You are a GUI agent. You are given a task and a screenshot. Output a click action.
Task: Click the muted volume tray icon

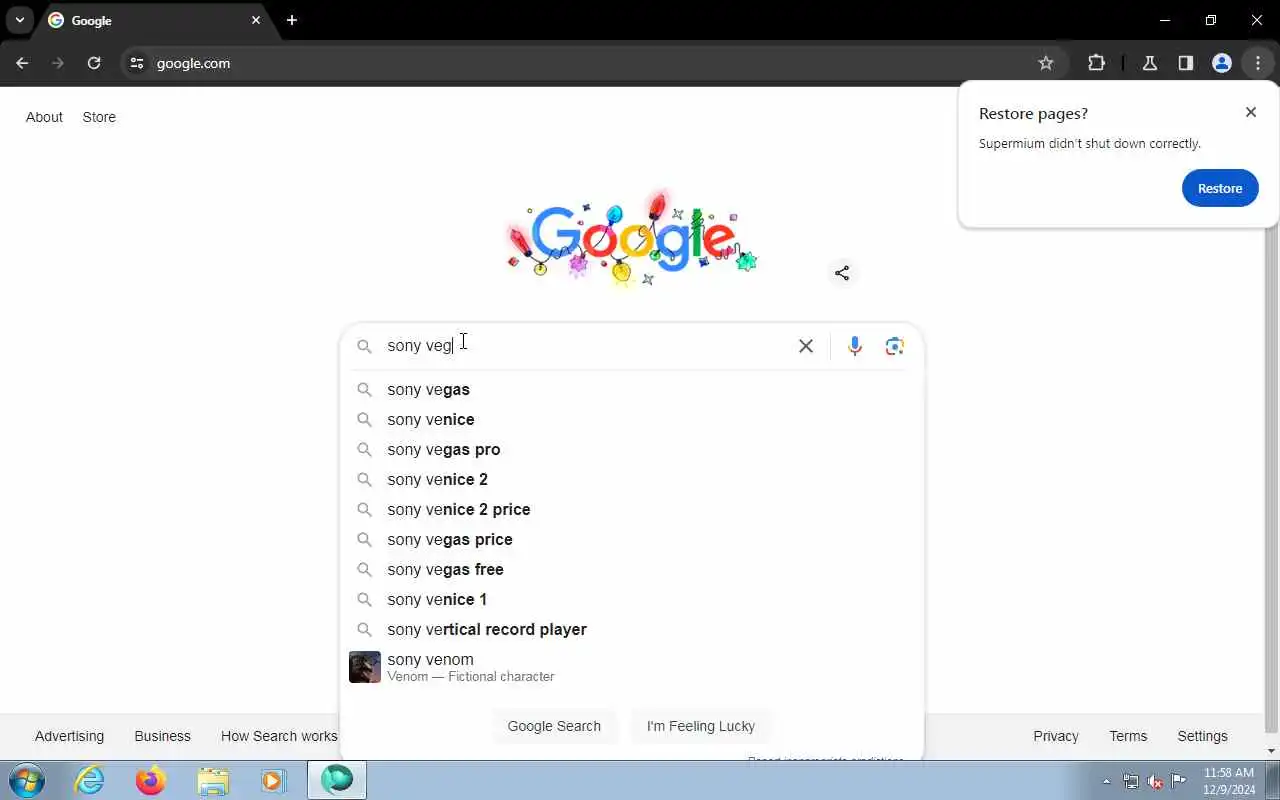pyautogui.click(x=1155, y=781)
